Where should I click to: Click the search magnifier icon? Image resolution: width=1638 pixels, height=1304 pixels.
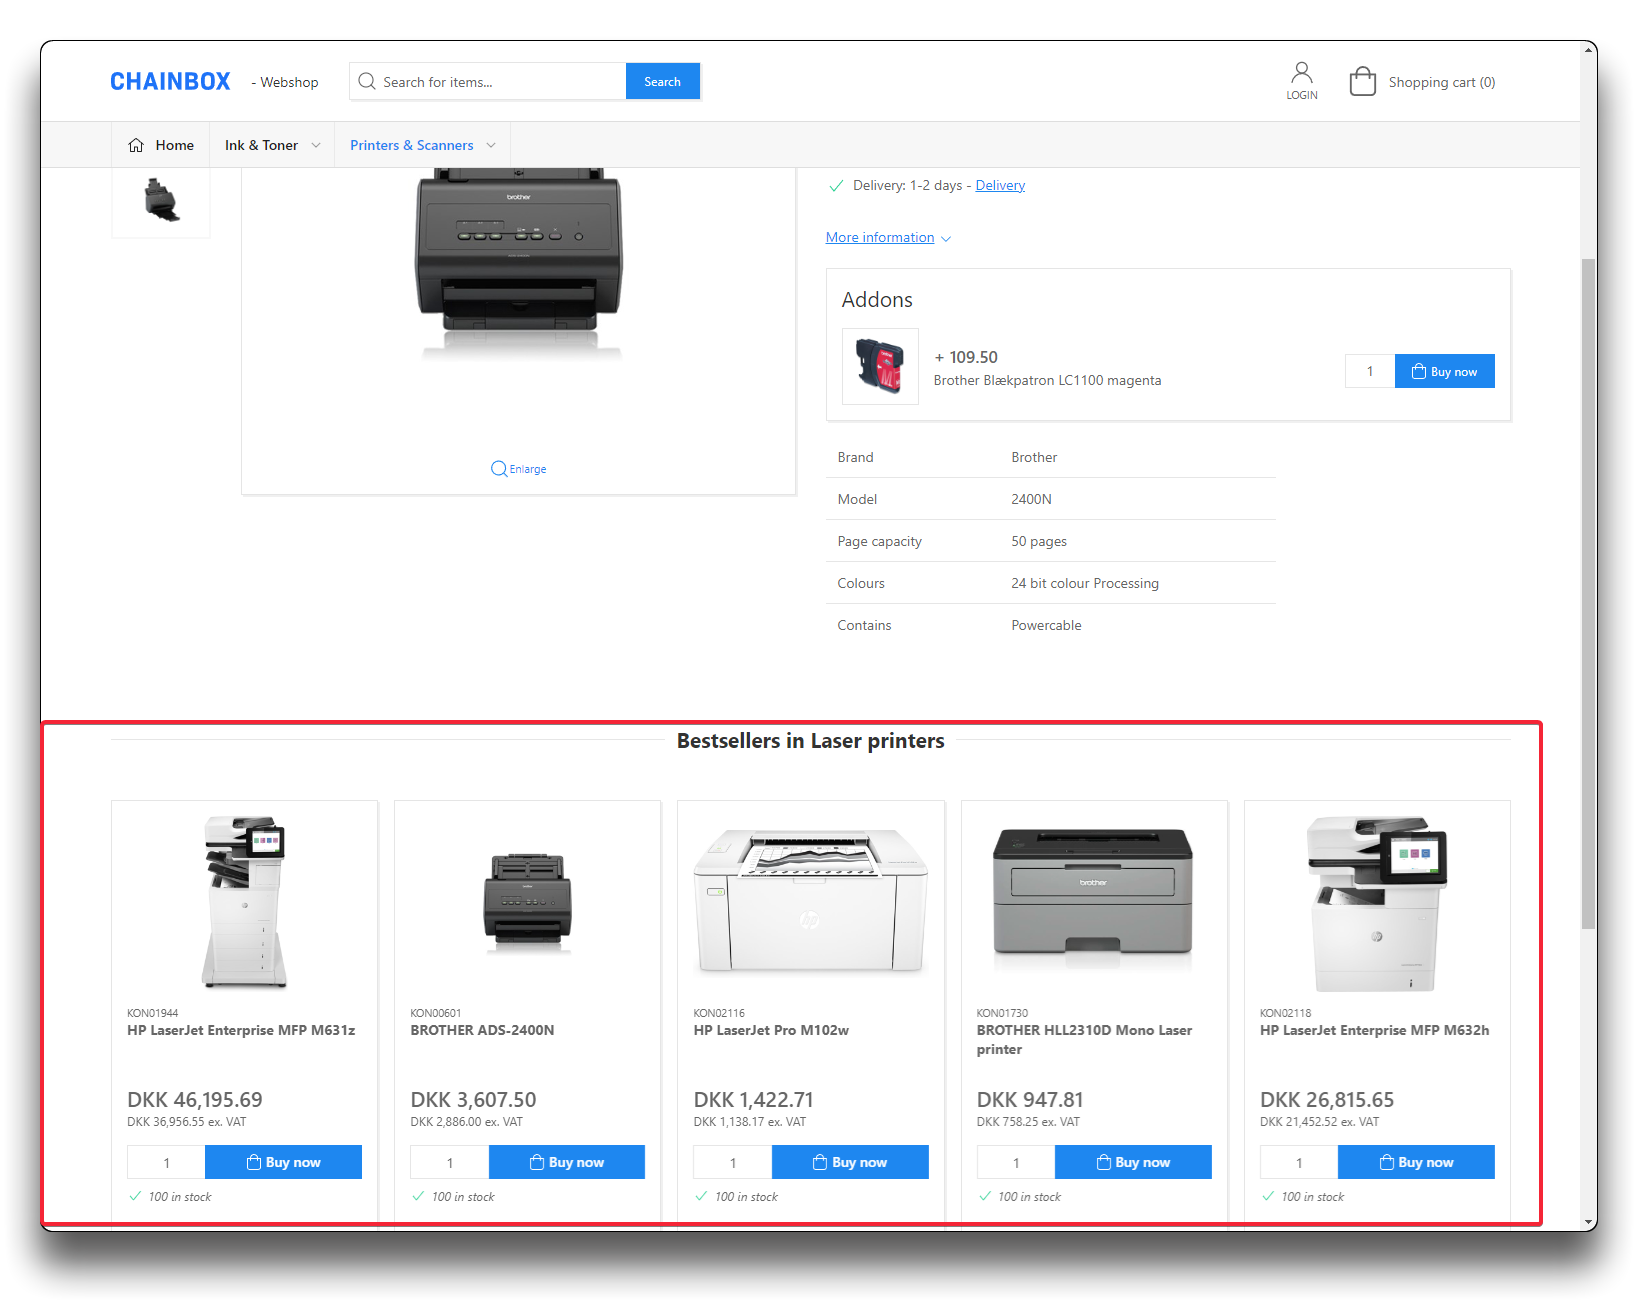(x=367, y=81)
